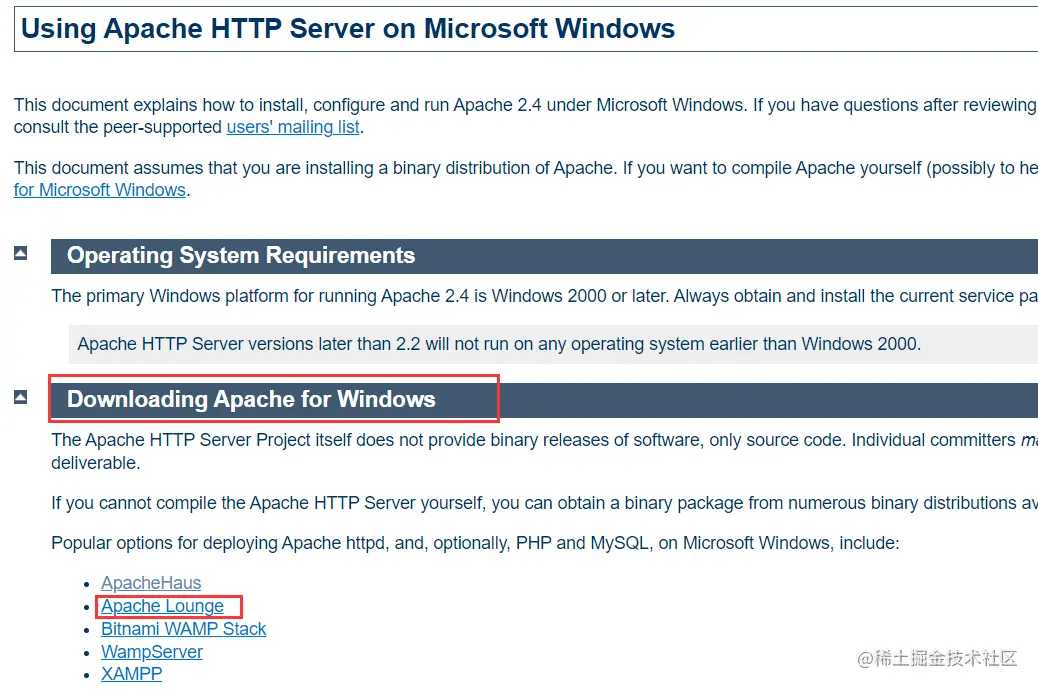Click the page title 'Using Apache HTTP Server on Microsoft Windows'

[x=348, y=28]
